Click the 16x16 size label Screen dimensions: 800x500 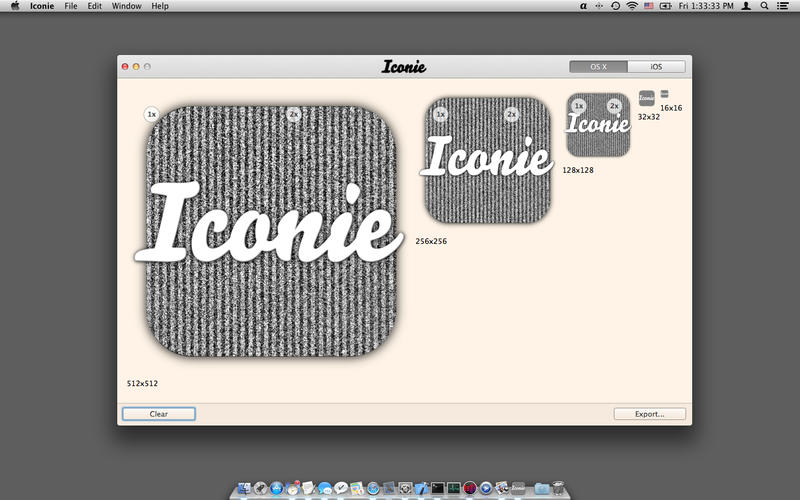point(671,108)
